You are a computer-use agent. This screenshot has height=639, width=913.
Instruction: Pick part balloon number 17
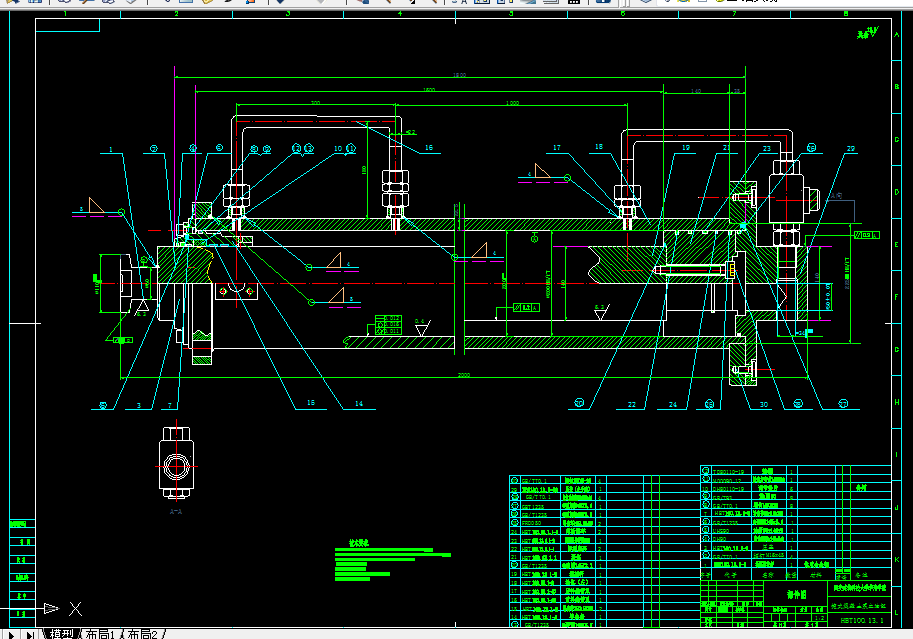pyautogui.click(x=557, y=147)
